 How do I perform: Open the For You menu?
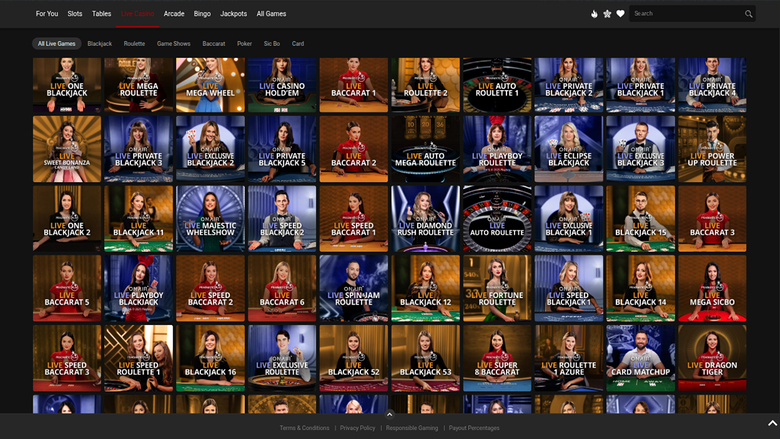point(47,14)
